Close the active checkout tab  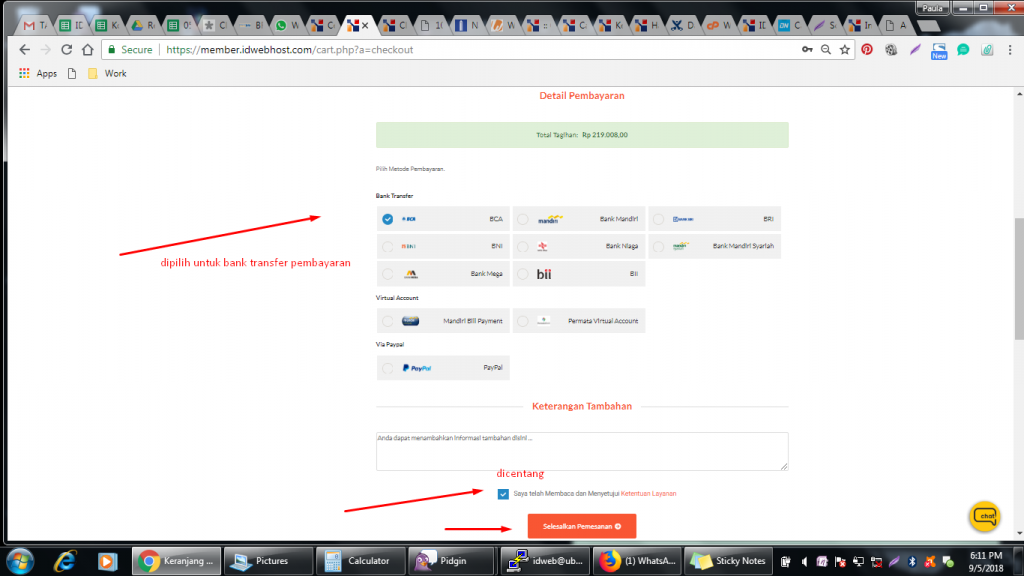click(365, 25)
